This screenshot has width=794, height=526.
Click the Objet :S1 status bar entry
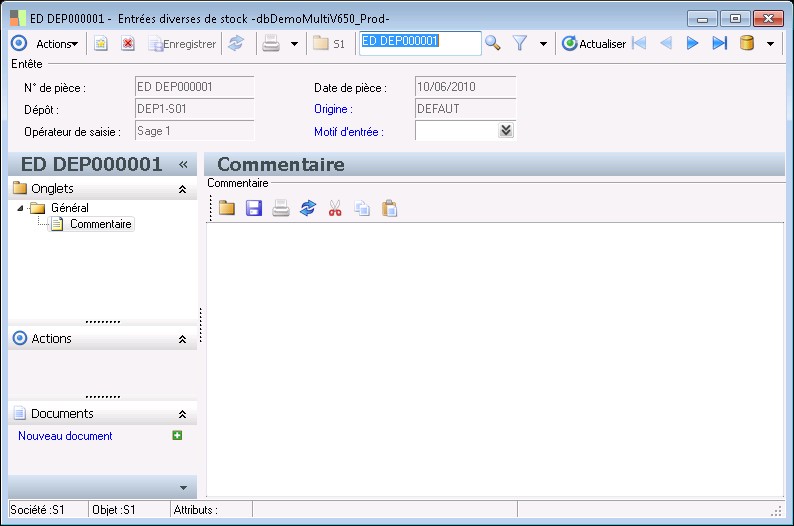[129, 510]
